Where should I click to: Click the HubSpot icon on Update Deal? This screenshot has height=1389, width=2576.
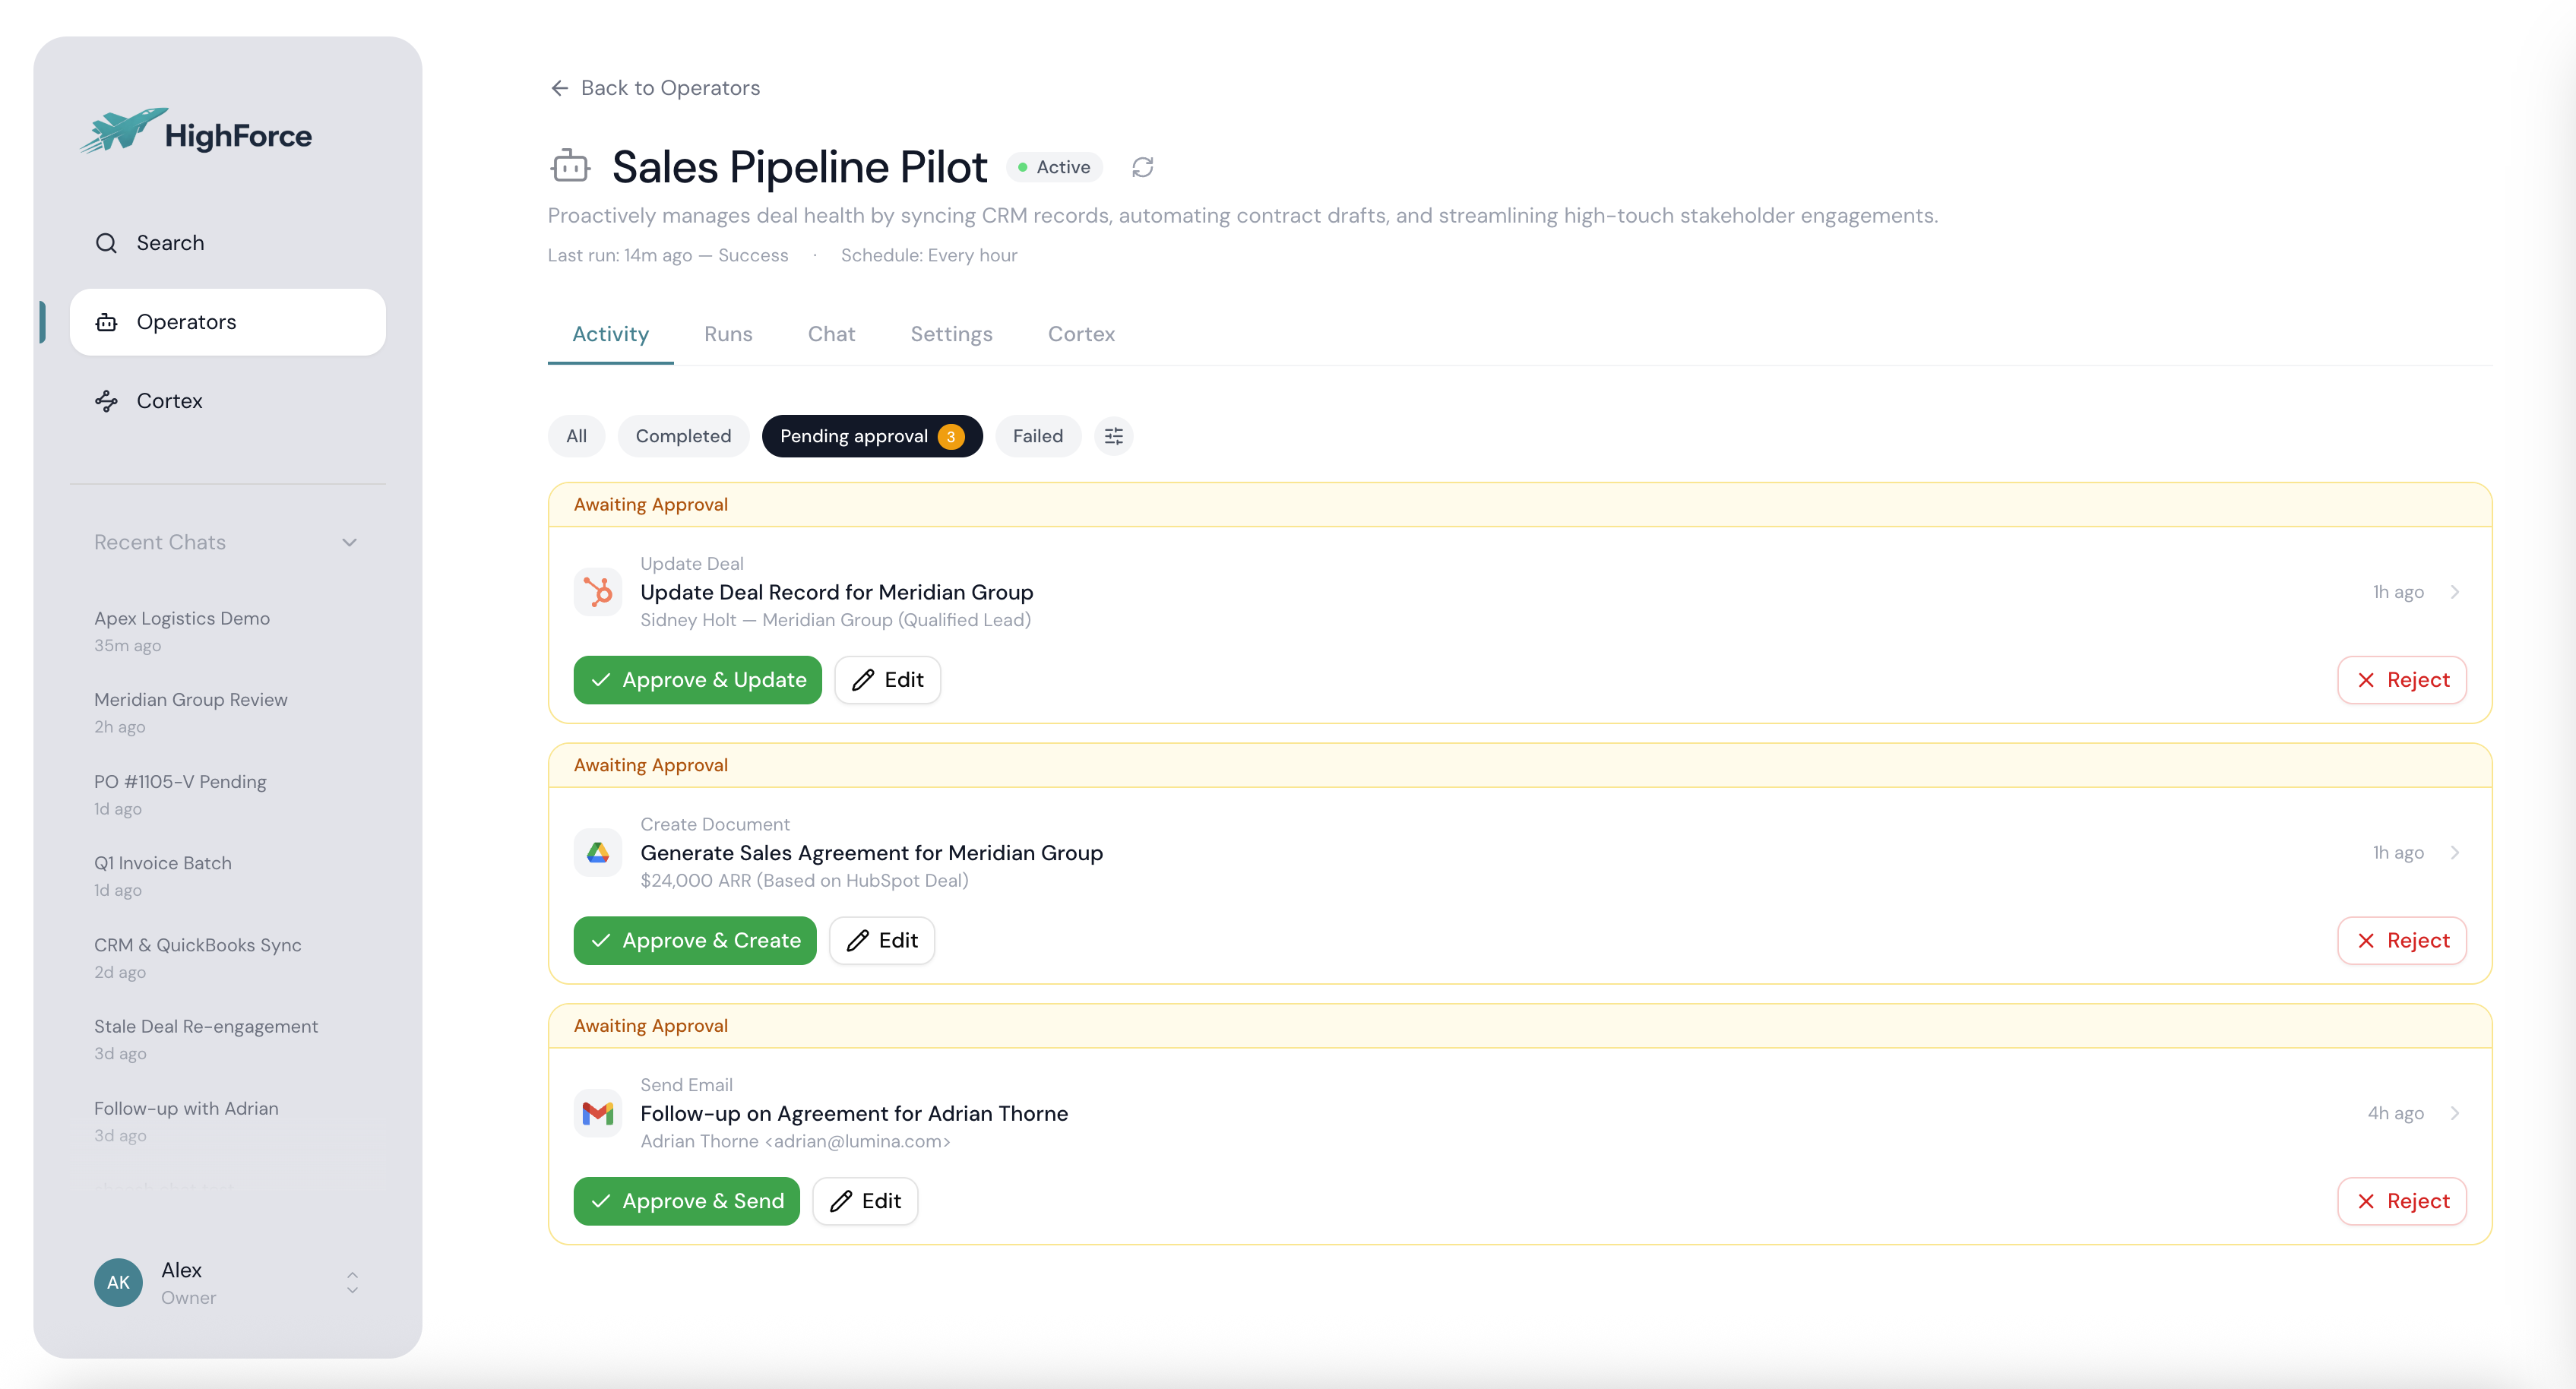click(598, 592)
